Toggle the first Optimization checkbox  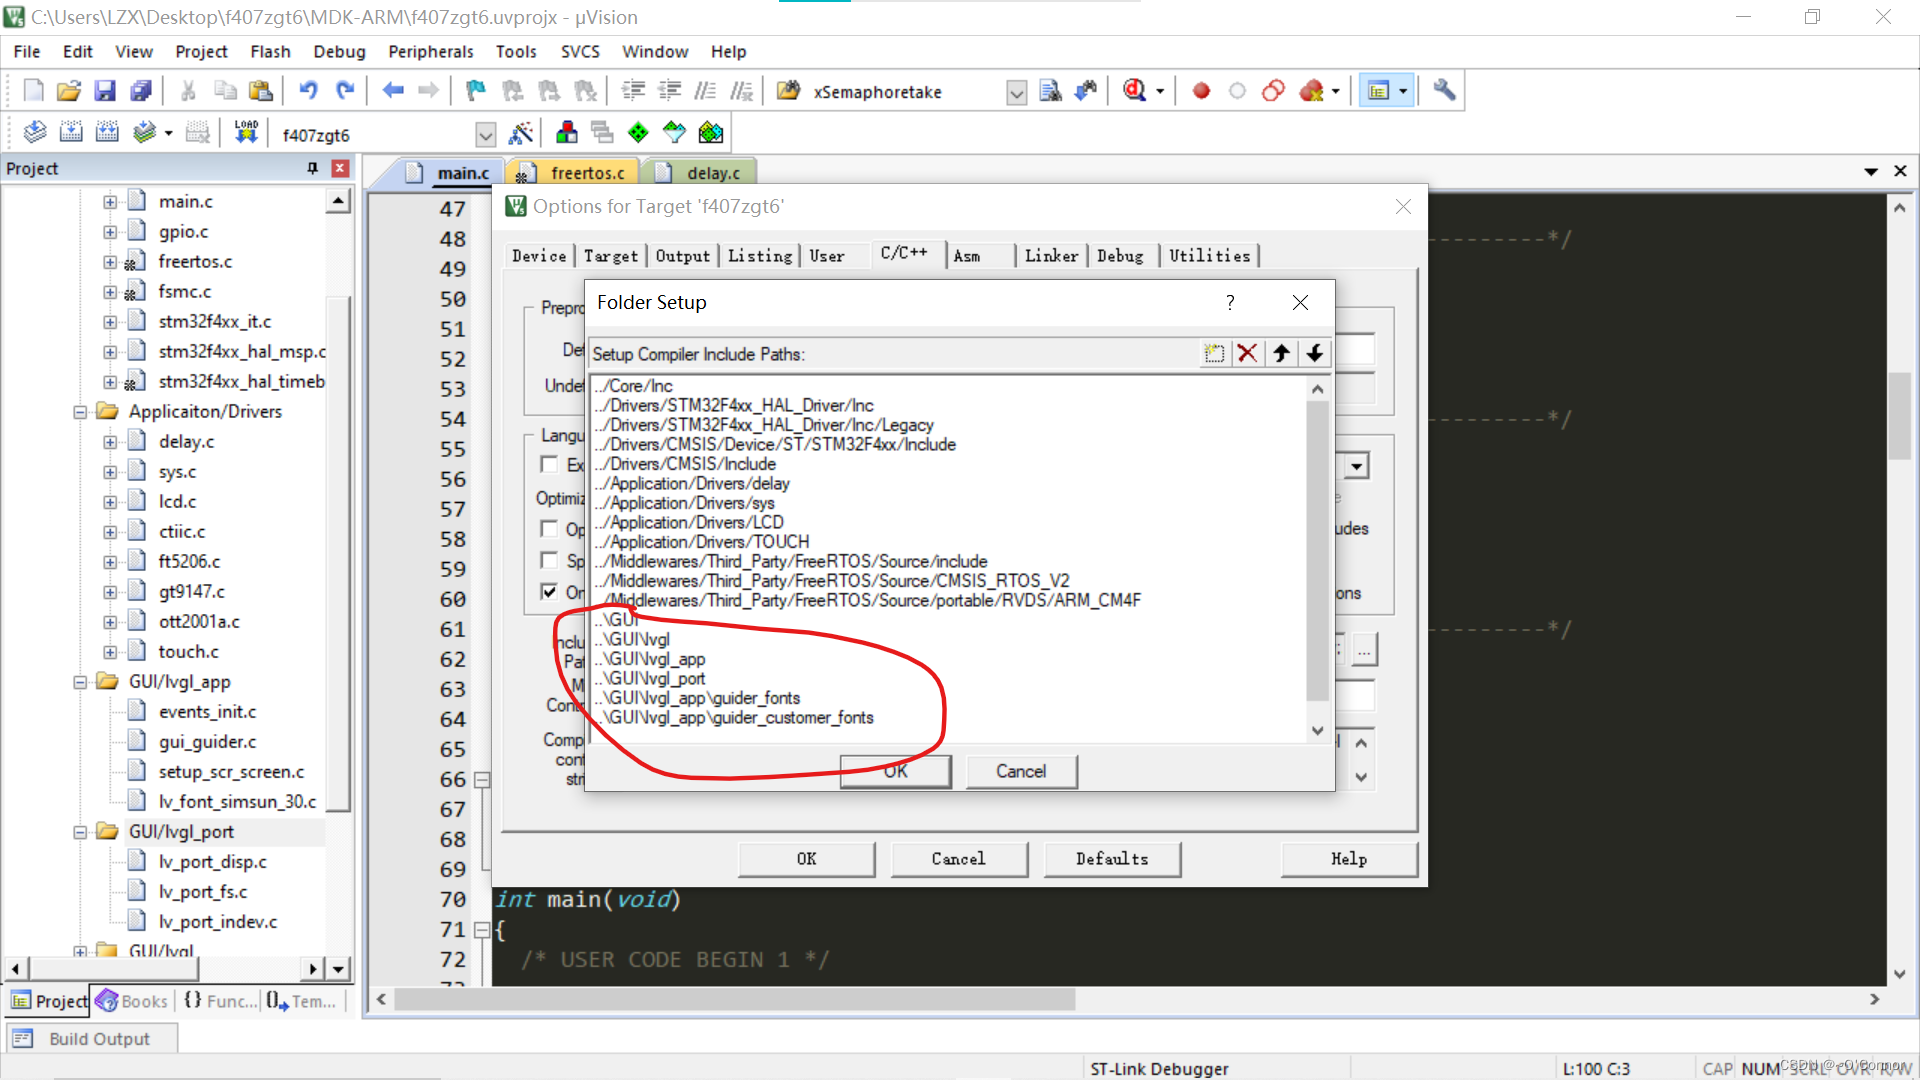[549, 528]
